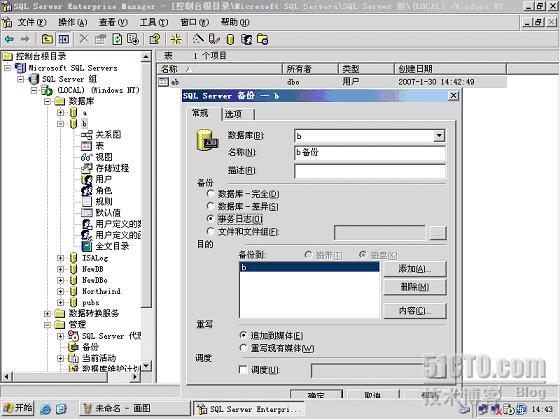The image size is (560, 420).
Task: Click the New star toolbar icon
Action: point(176,39)
